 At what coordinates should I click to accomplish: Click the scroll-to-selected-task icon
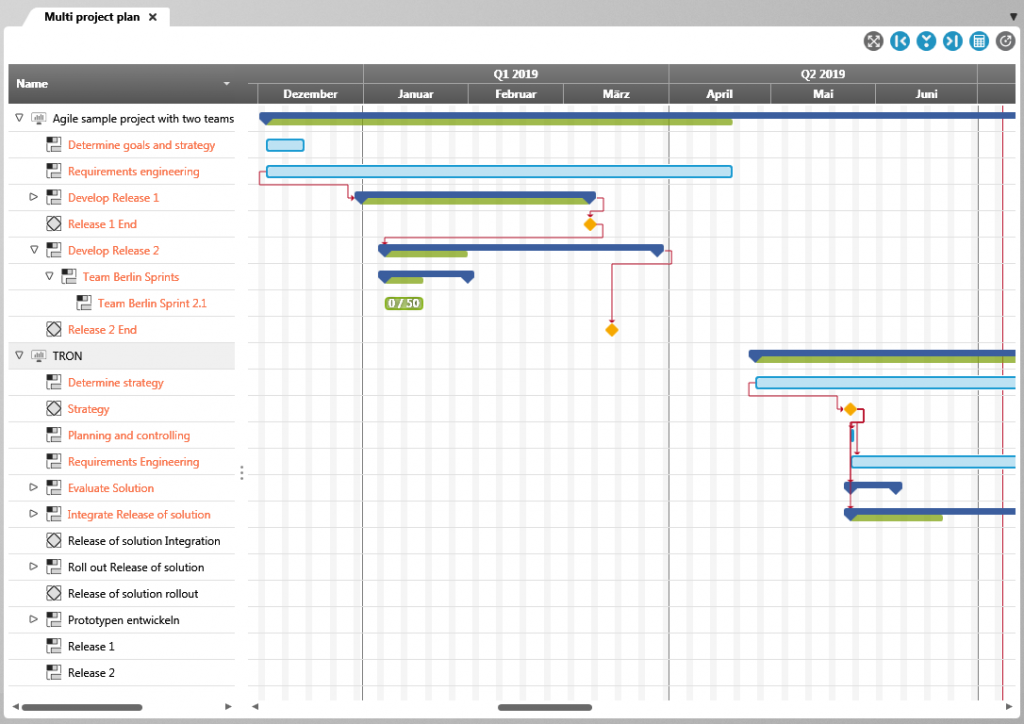(x=926, y=41)
